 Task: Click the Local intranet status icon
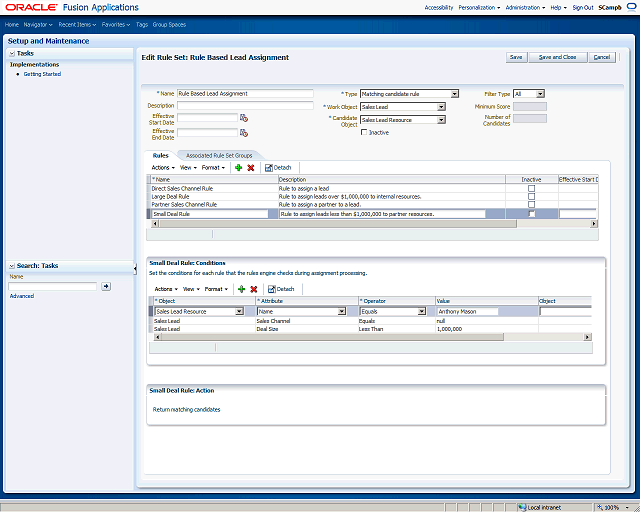coord(522,508)
